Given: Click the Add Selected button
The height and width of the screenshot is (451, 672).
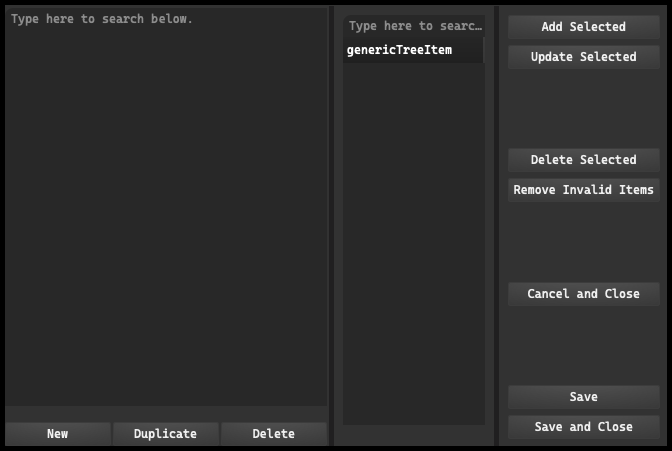Looking at the screenshot, I should tap(583, 27).
